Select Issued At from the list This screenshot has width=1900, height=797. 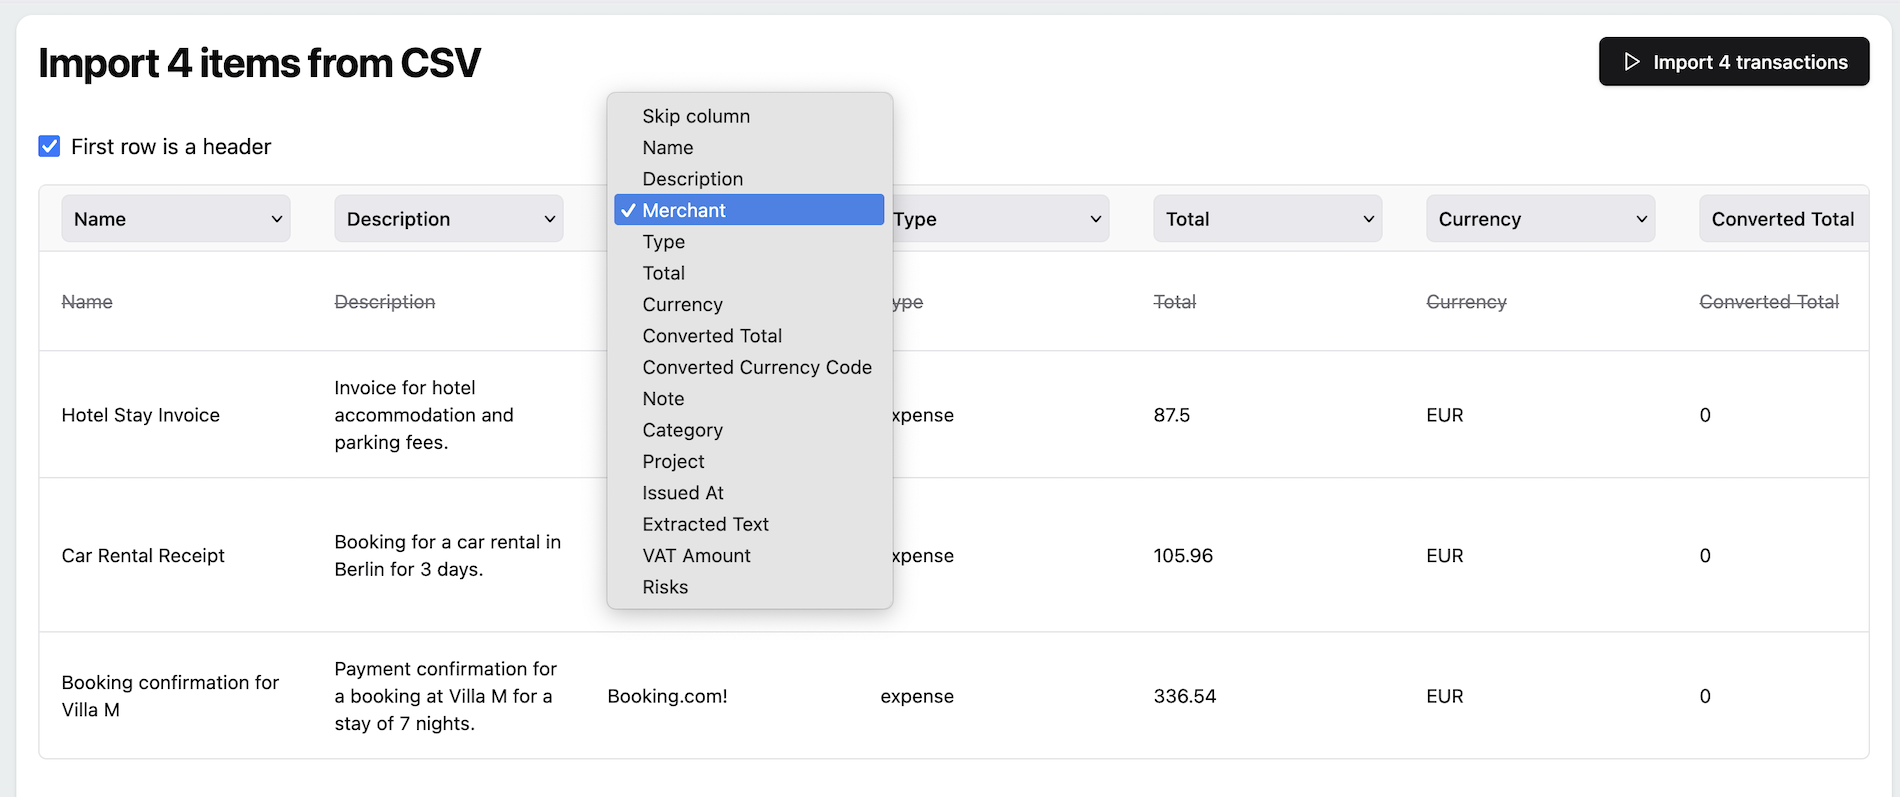(x=683, y=493)
